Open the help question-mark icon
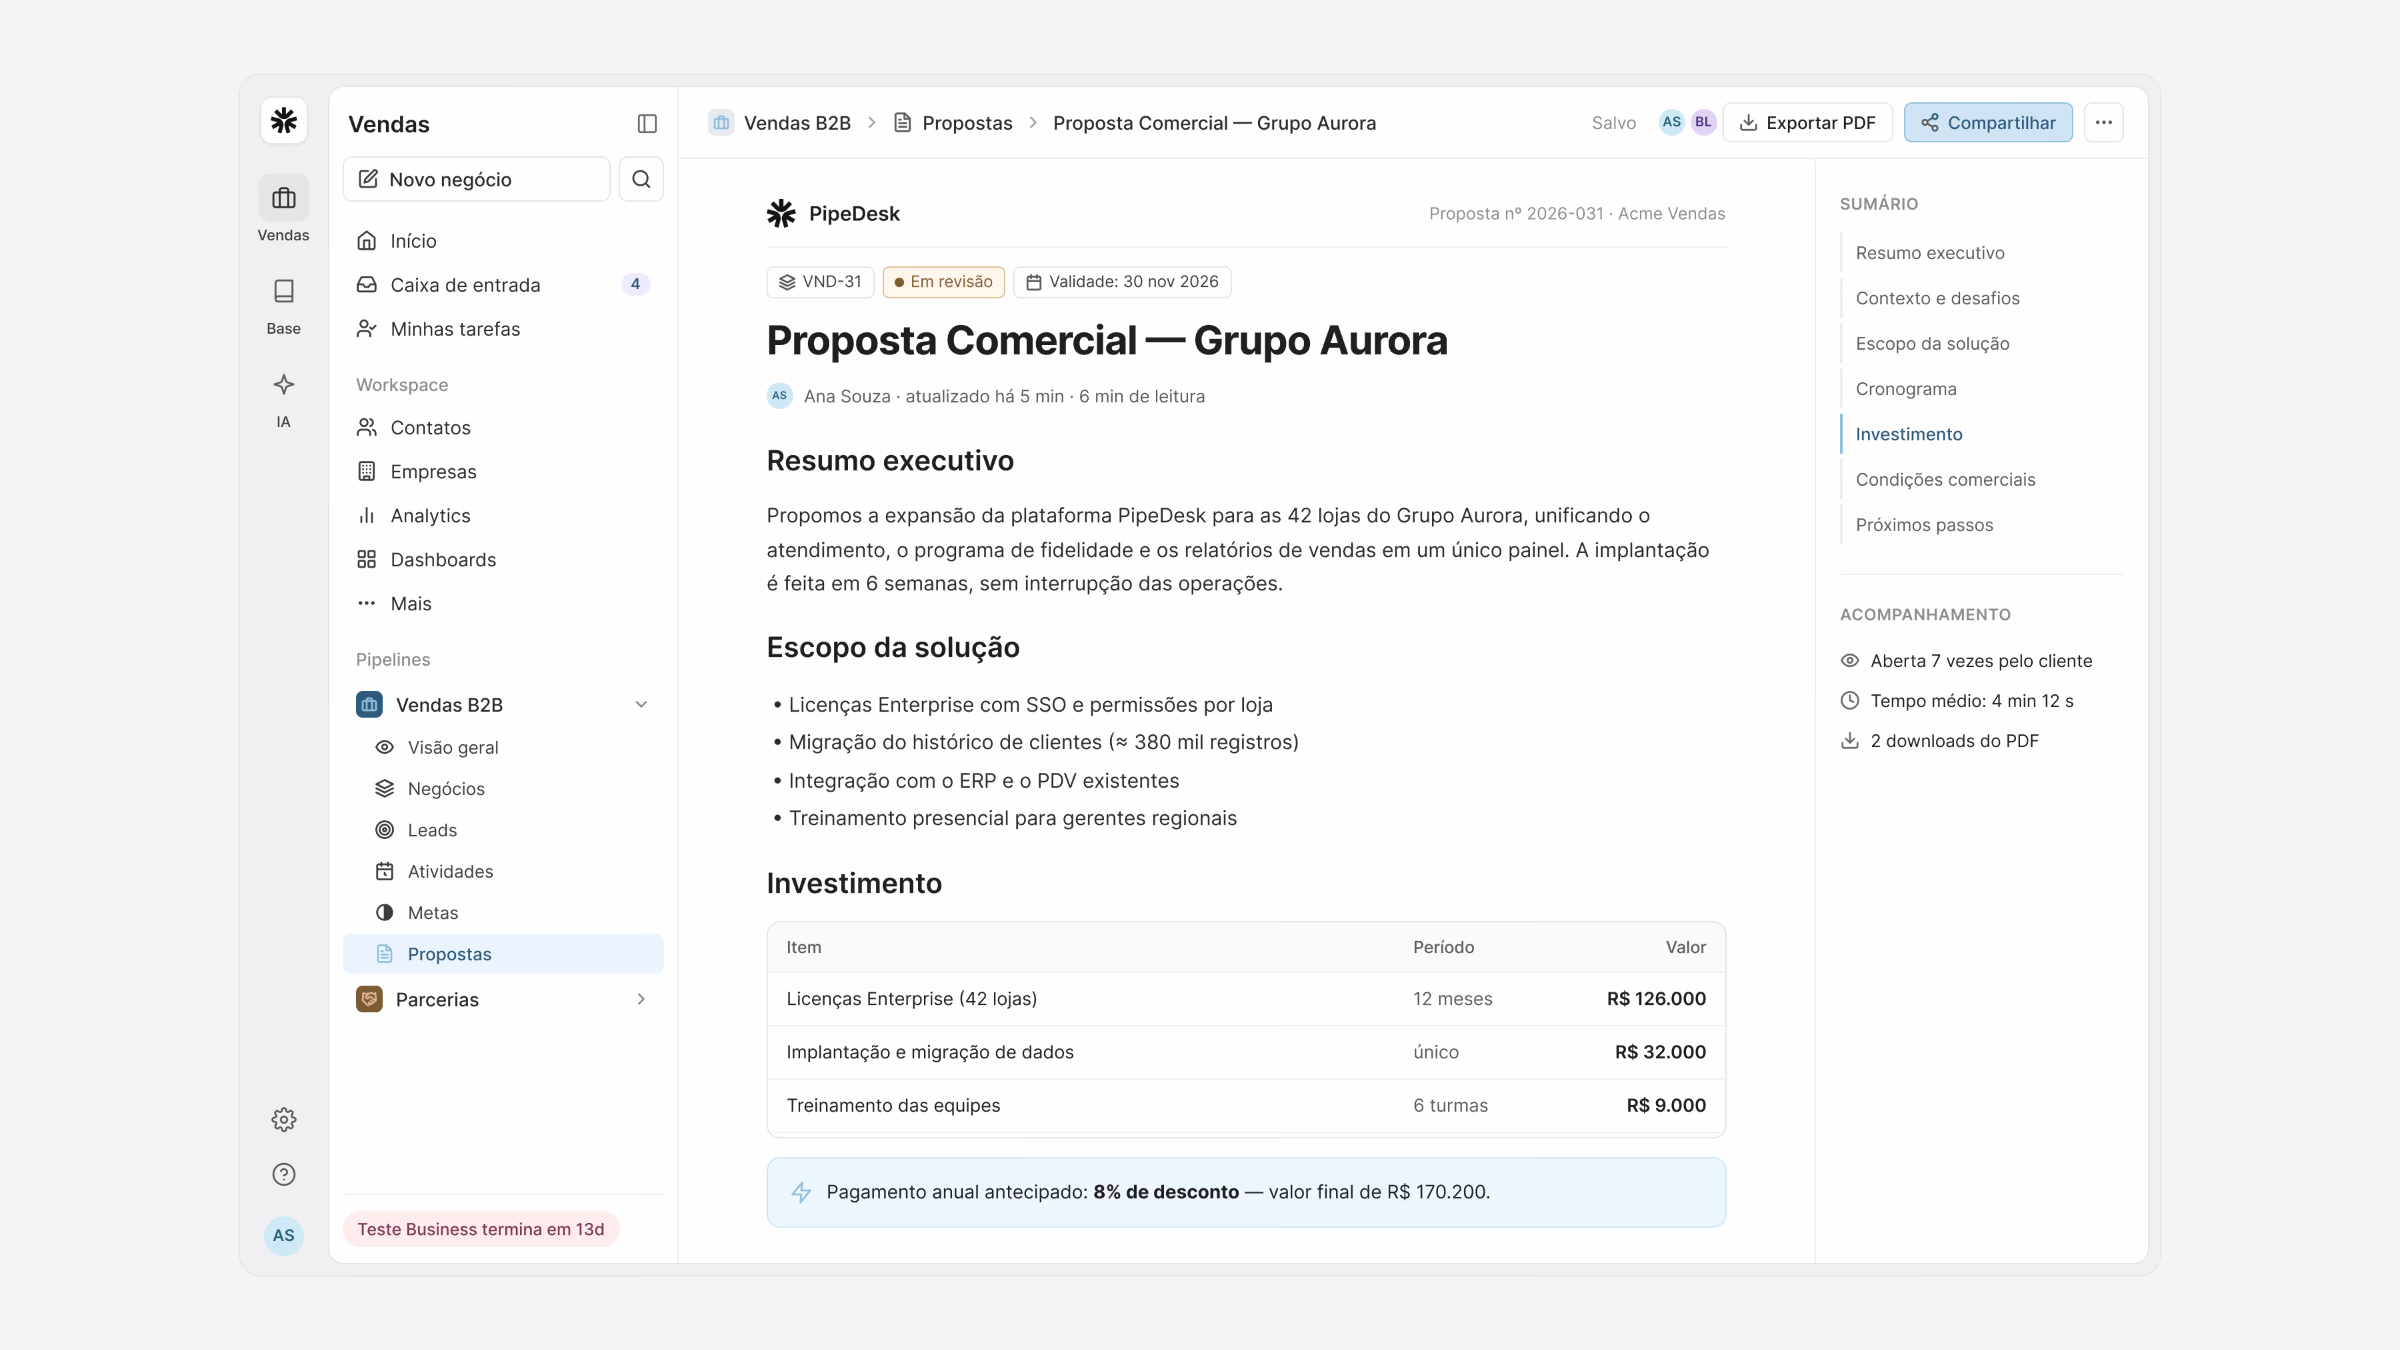2400x1350 pixels. click(284, 1174)
